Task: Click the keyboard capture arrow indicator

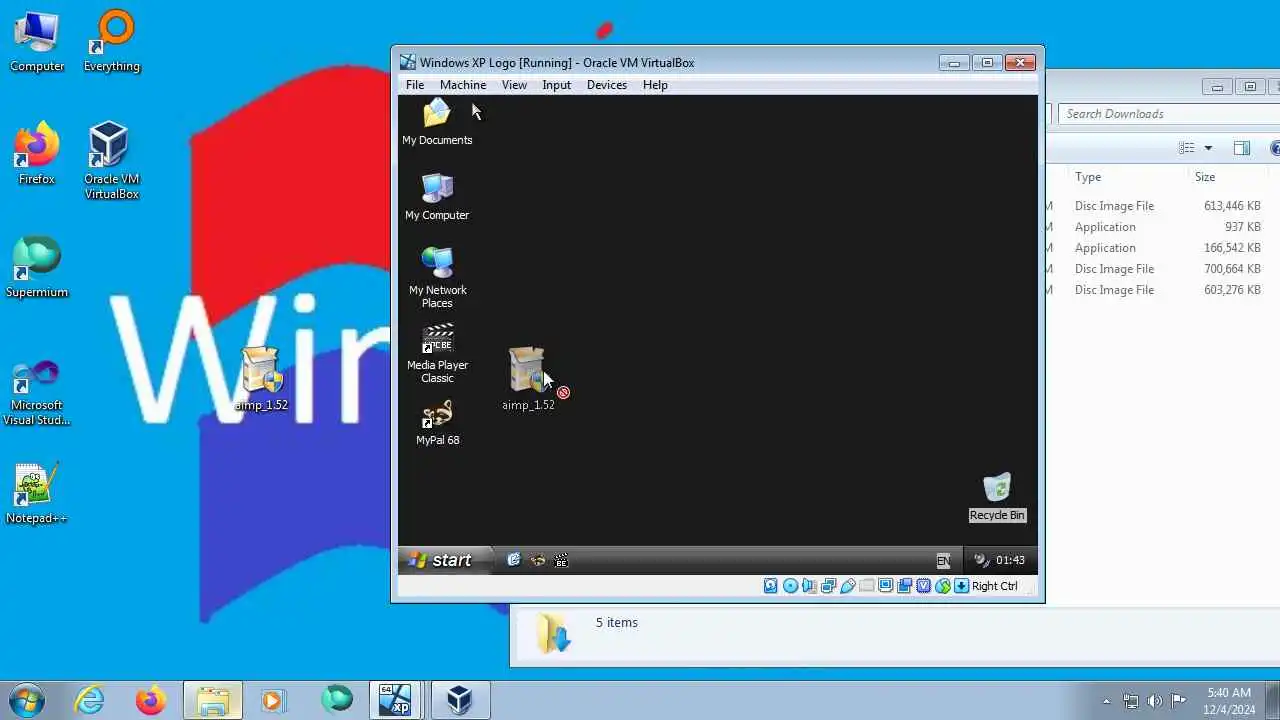Action: coord(961,586)
